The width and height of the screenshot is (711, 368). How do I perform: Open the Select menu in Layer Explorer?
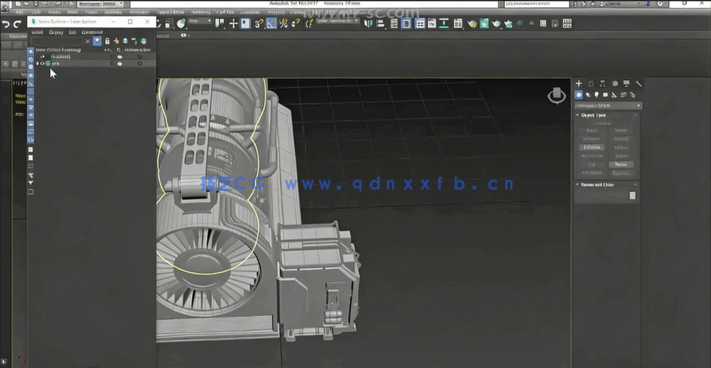[37, 33]
